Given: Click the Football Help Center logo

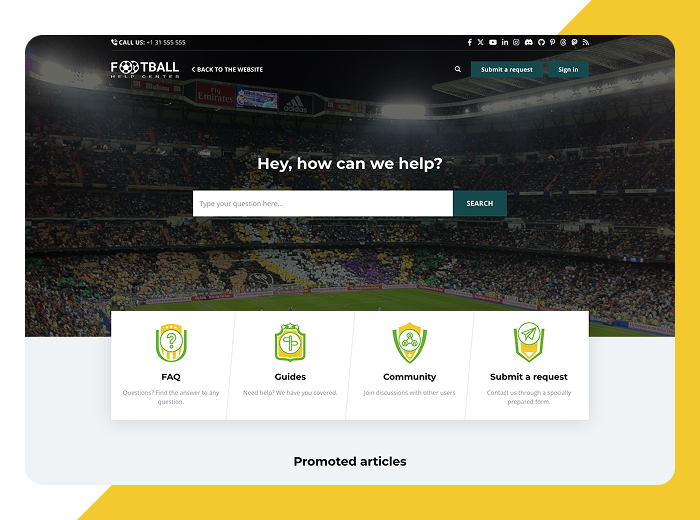Looking at the screenshot, I should (x=145, y=69).
